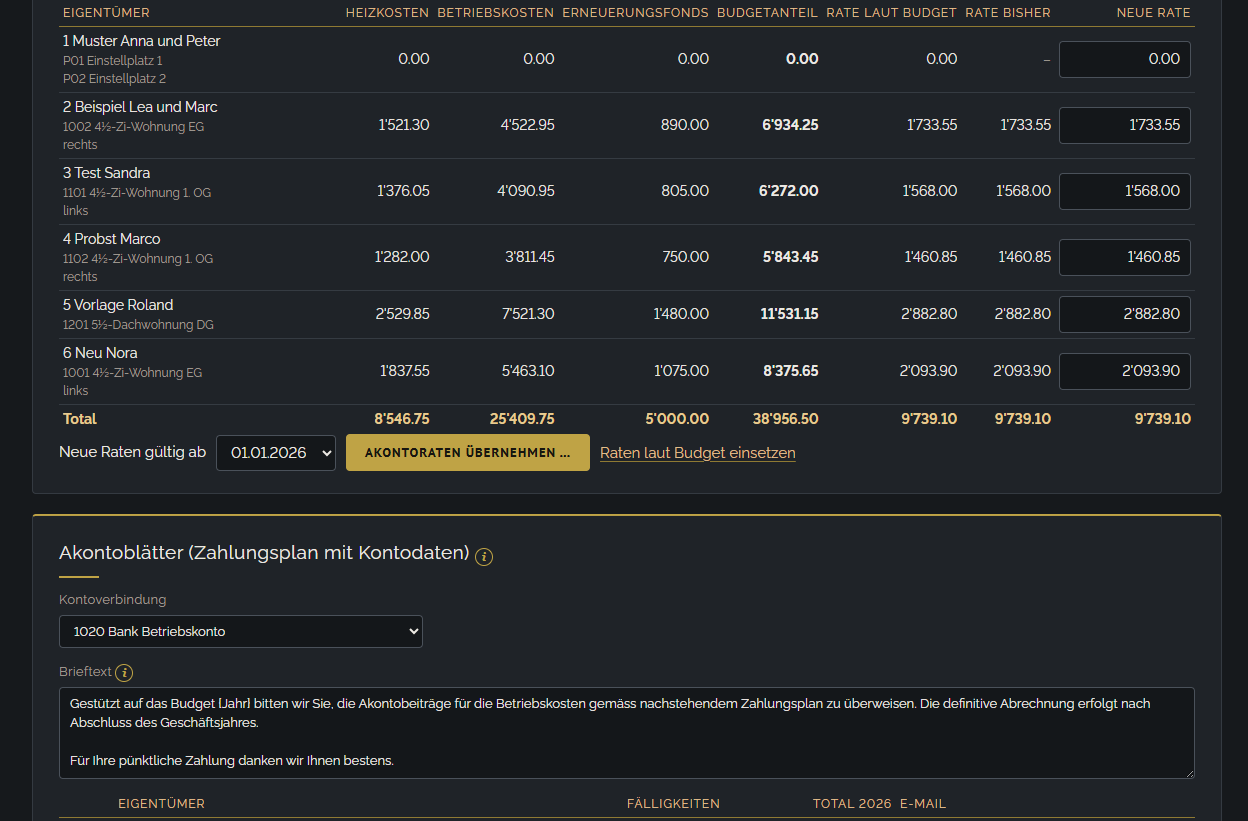This screenshot has width=1248, height=821.
Task: Click info icon beside Brieftext label
Action: point(124,673)
